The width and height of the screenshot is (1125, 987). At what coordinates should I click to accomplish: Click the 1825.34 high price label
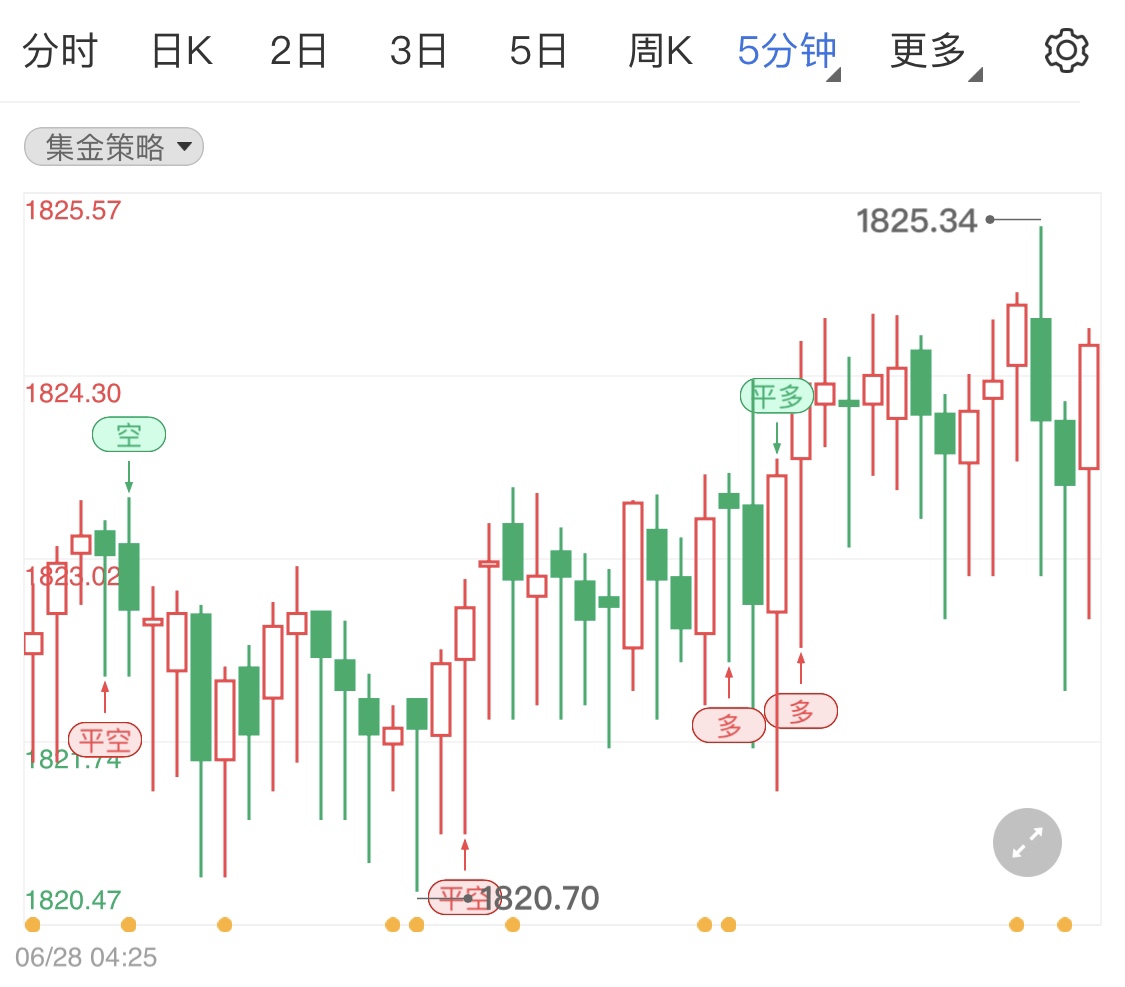[x=916, y=221]
